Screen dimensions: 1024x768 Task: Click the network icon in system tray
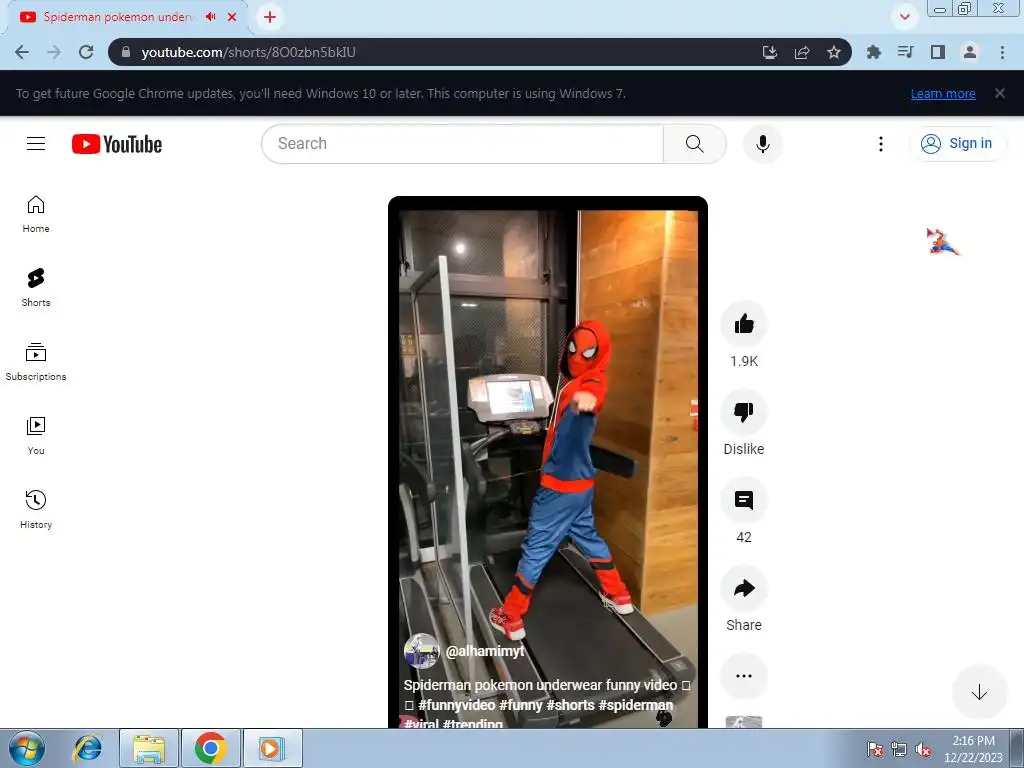click(x=899, y=750)
